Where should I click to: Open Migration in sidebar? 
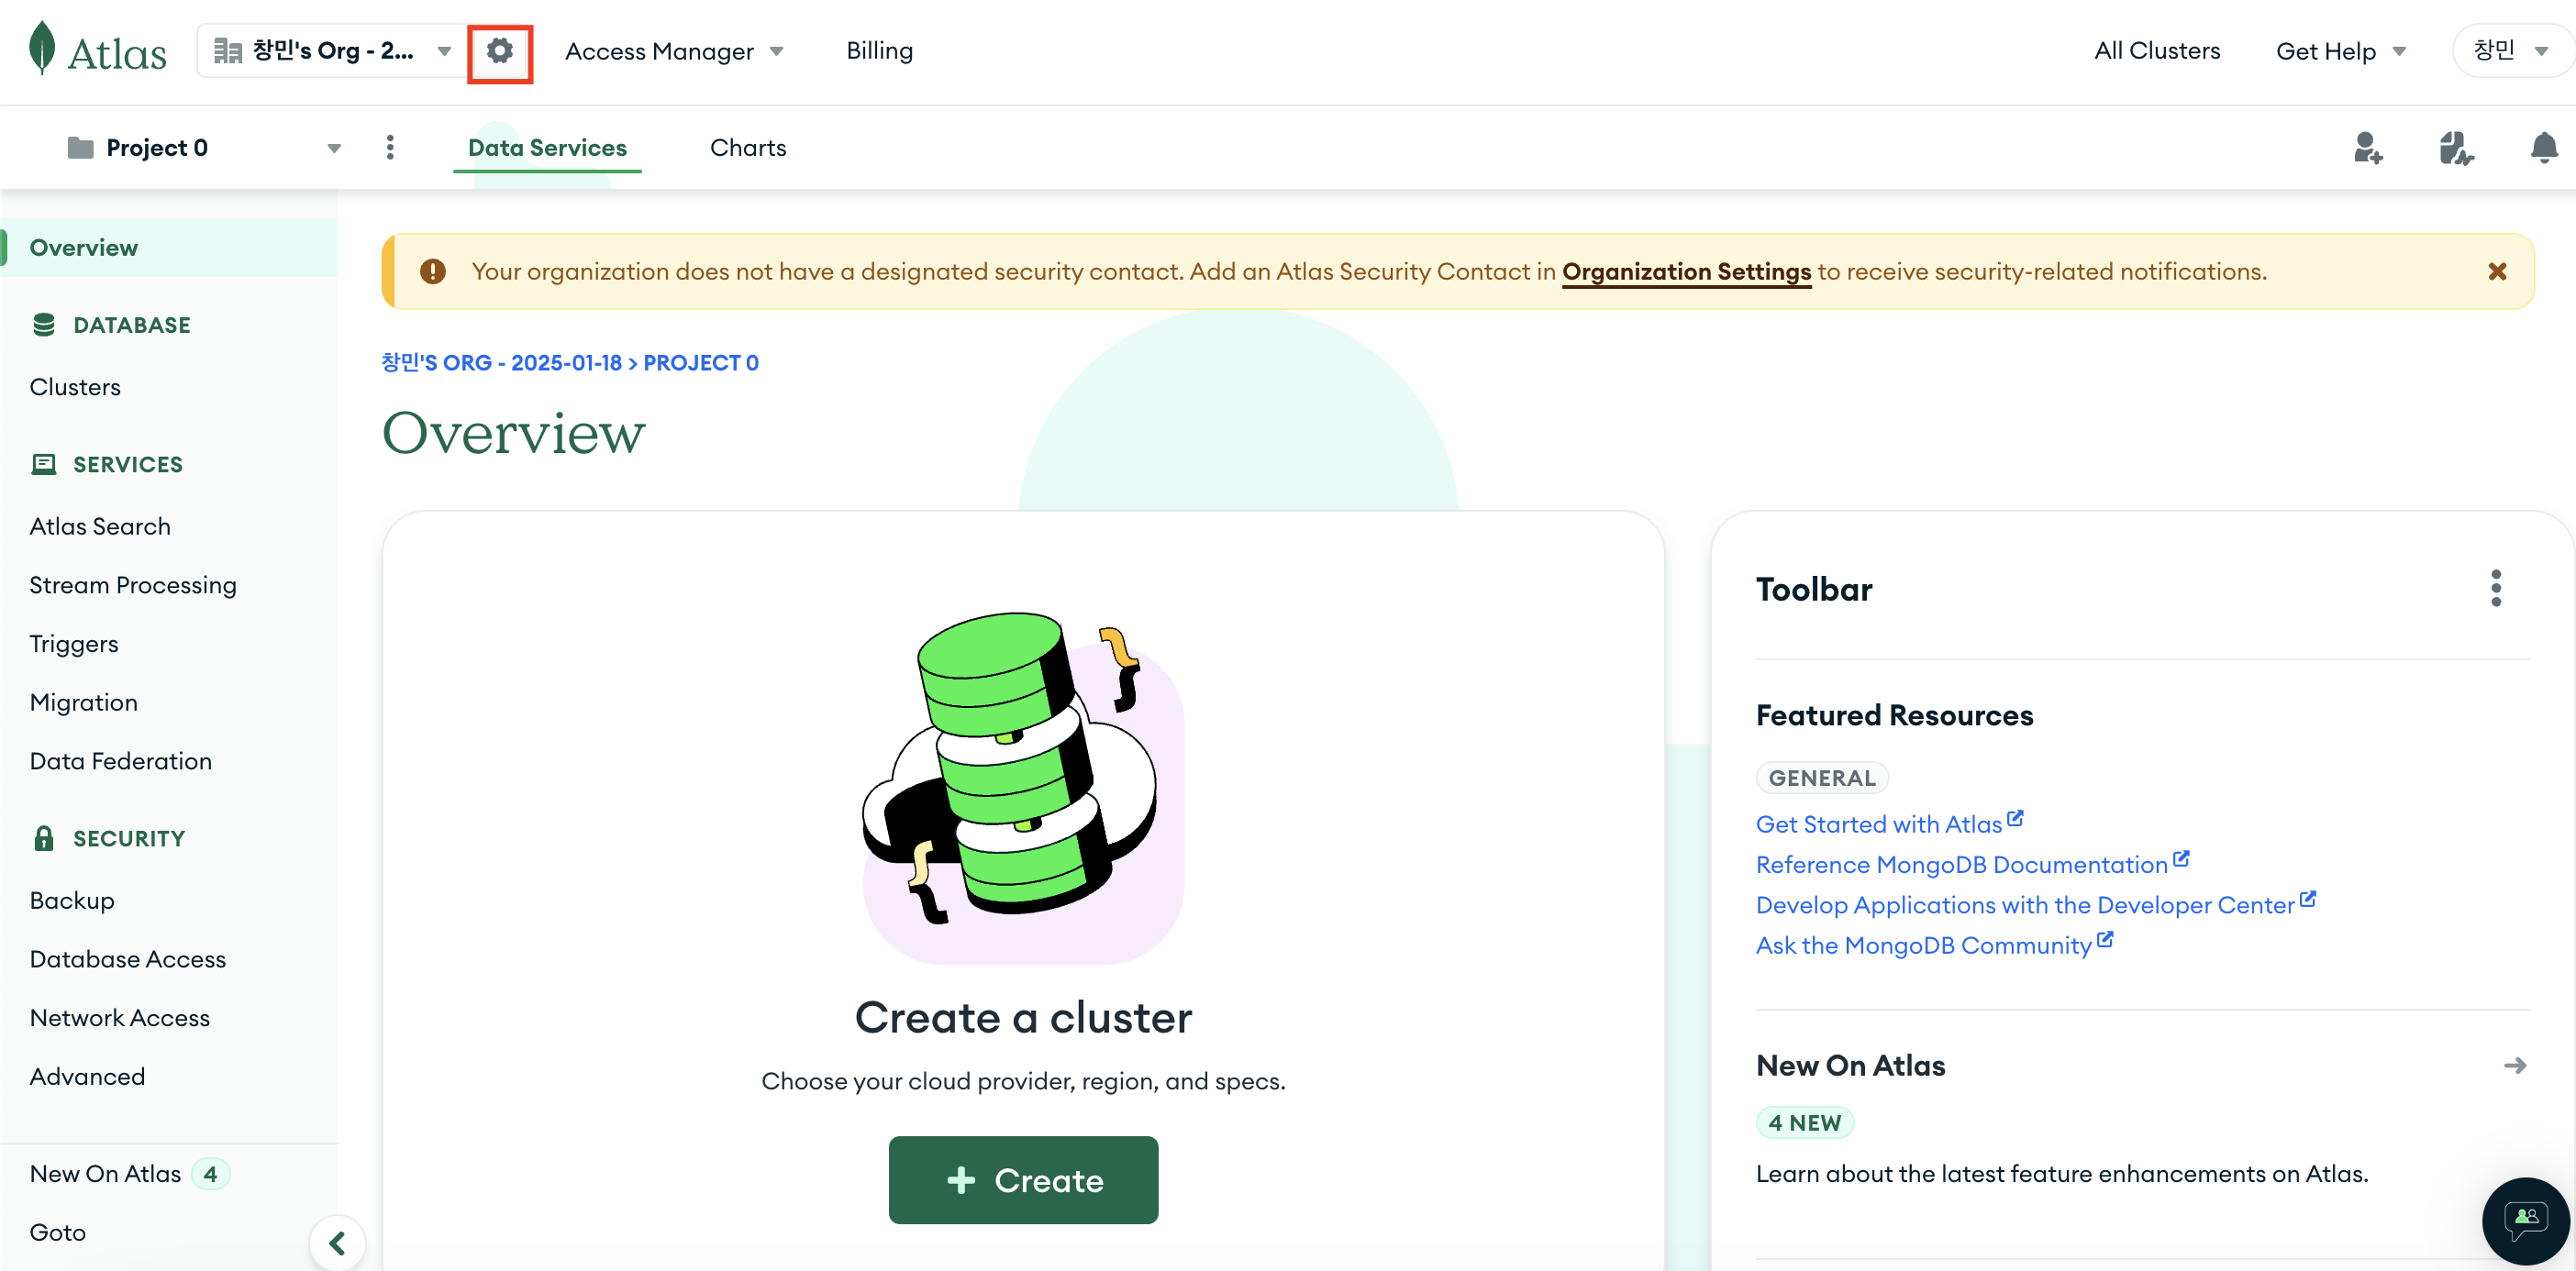tap(84, 702)
